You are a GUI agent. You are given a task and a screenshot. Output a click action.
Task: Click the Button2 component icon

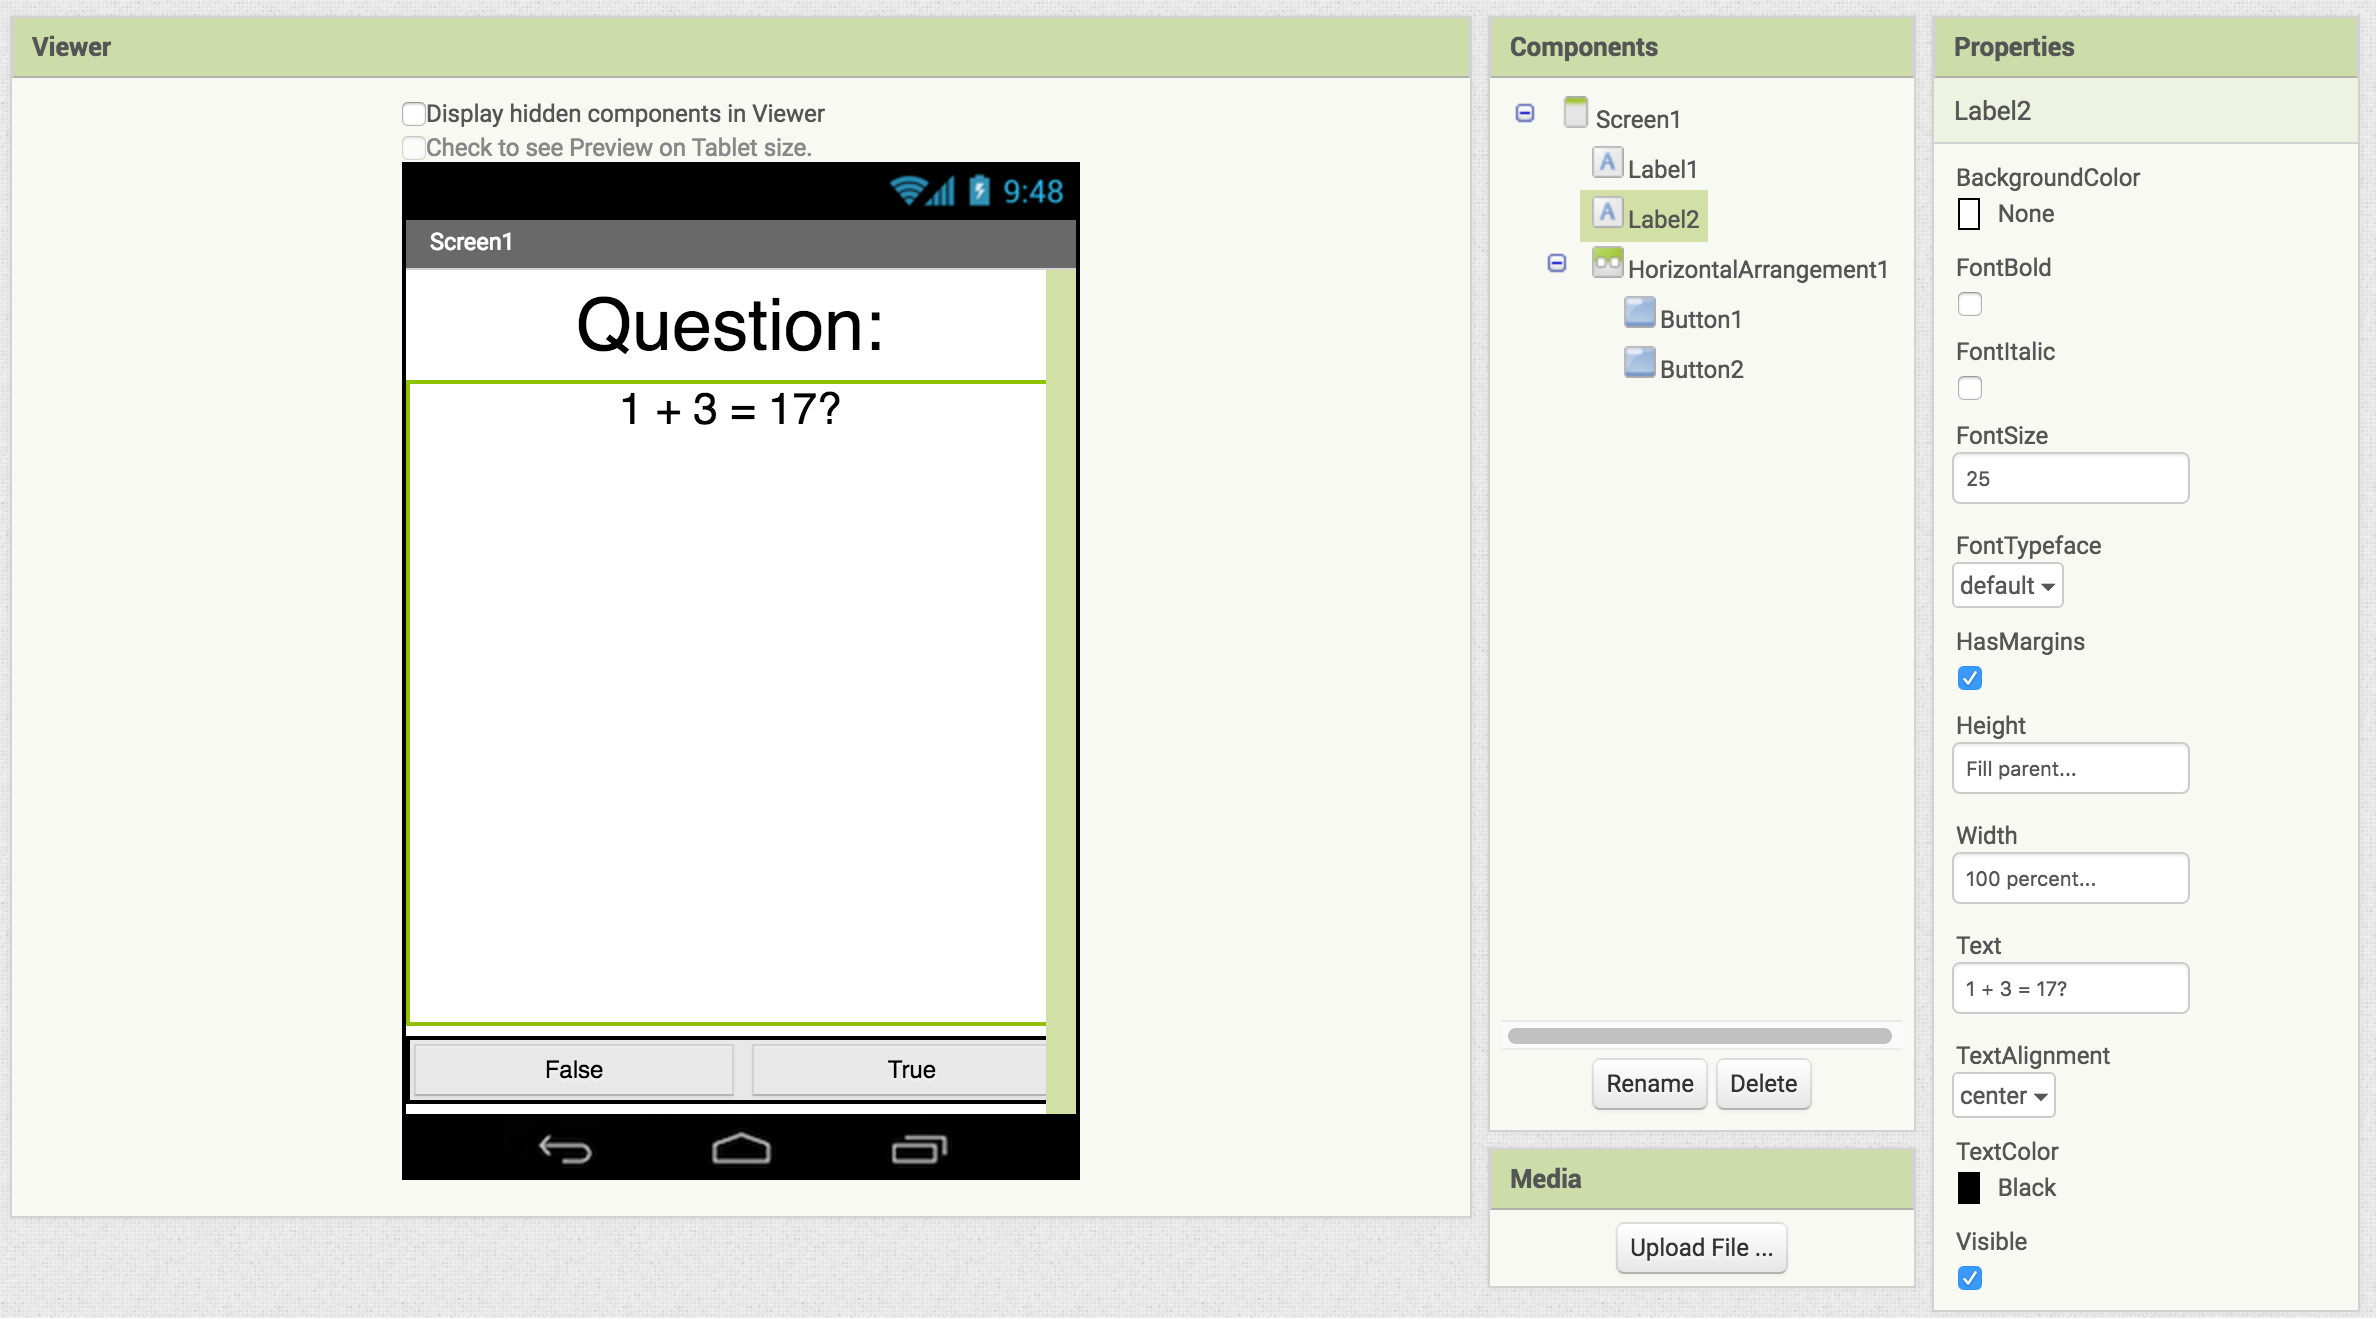point(1639,363)
